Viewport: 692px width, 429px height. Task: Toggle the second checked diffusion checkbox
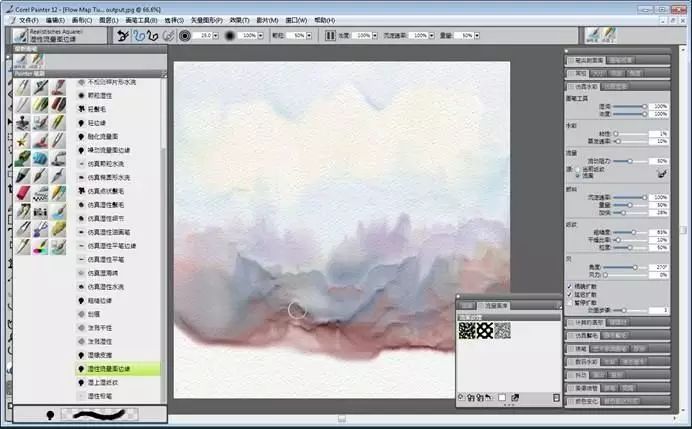pyautogui.click(x=569, y=294)
